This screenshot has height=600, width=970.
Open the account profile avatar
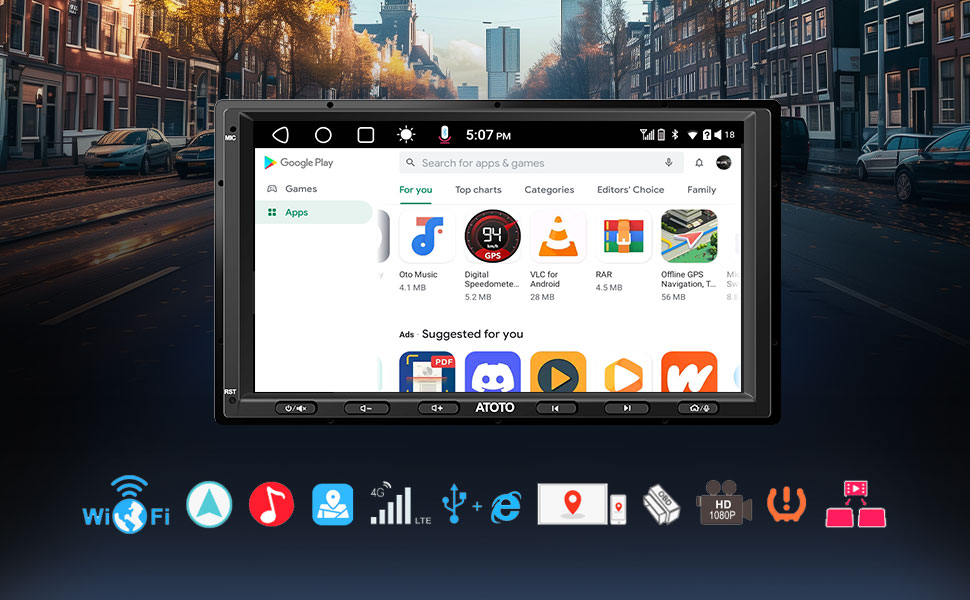click(x=723, y=163)
